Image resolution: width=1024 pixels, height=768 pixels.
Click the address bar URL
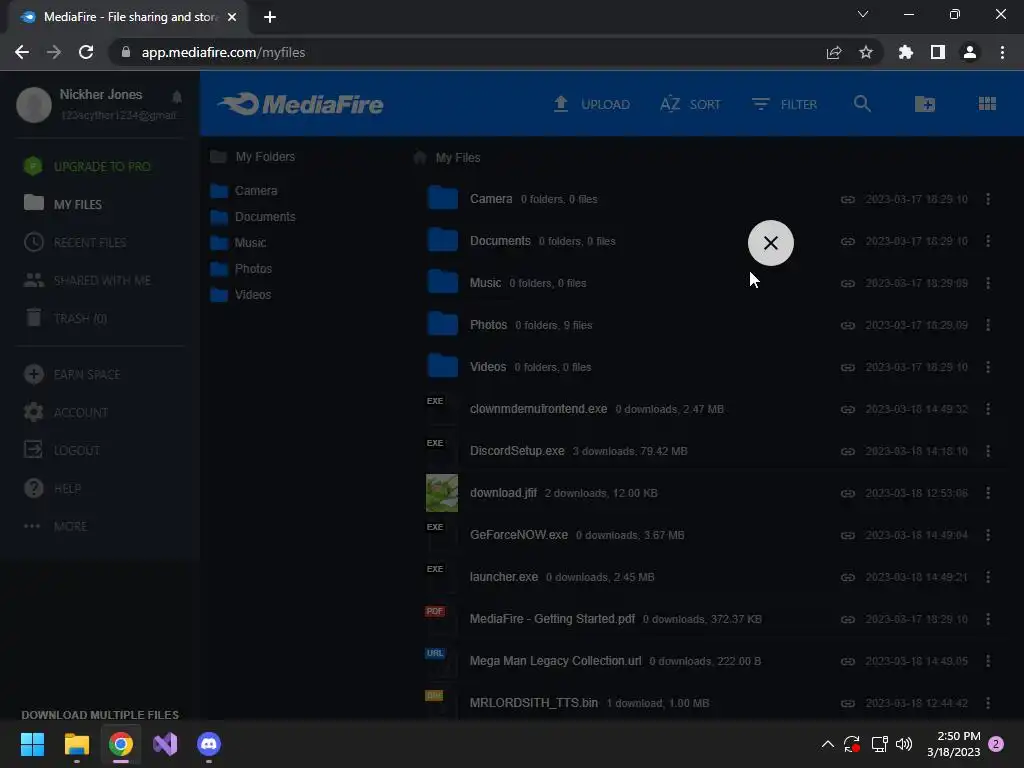(223, 52)
